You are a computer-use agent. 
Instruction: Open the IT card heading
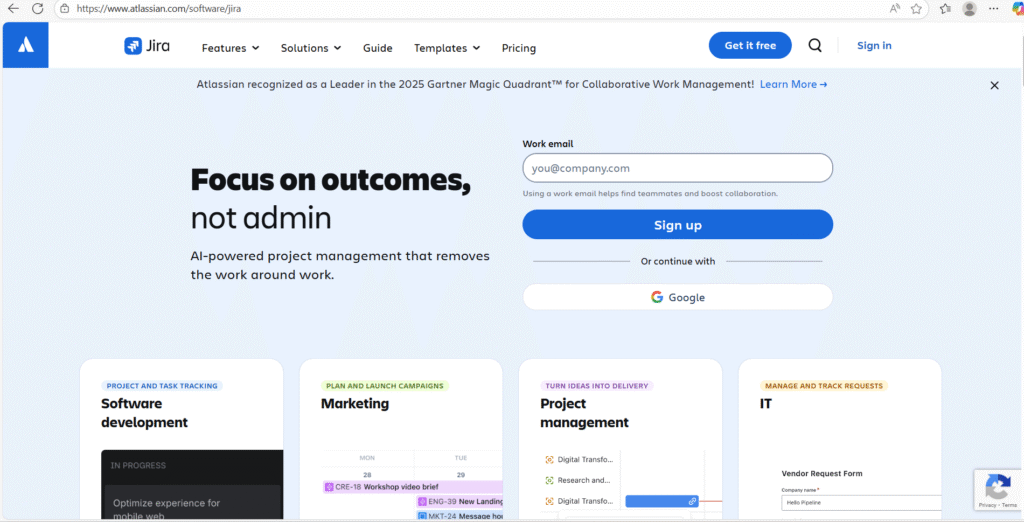(x=766, y=404)
